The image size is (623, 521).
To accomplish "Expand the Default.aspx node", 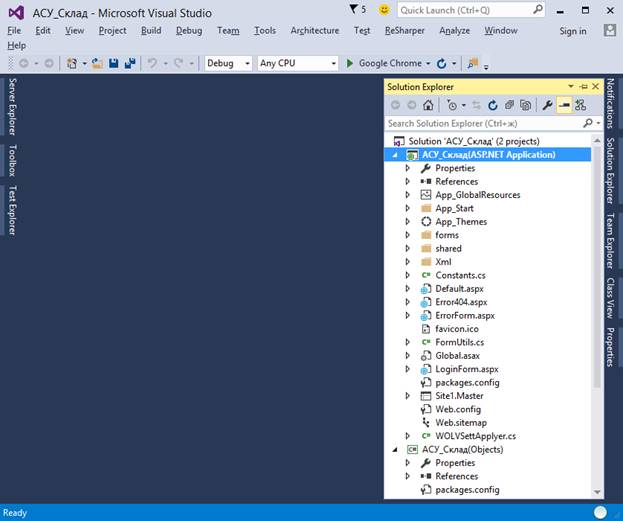I will pos(407,289).
